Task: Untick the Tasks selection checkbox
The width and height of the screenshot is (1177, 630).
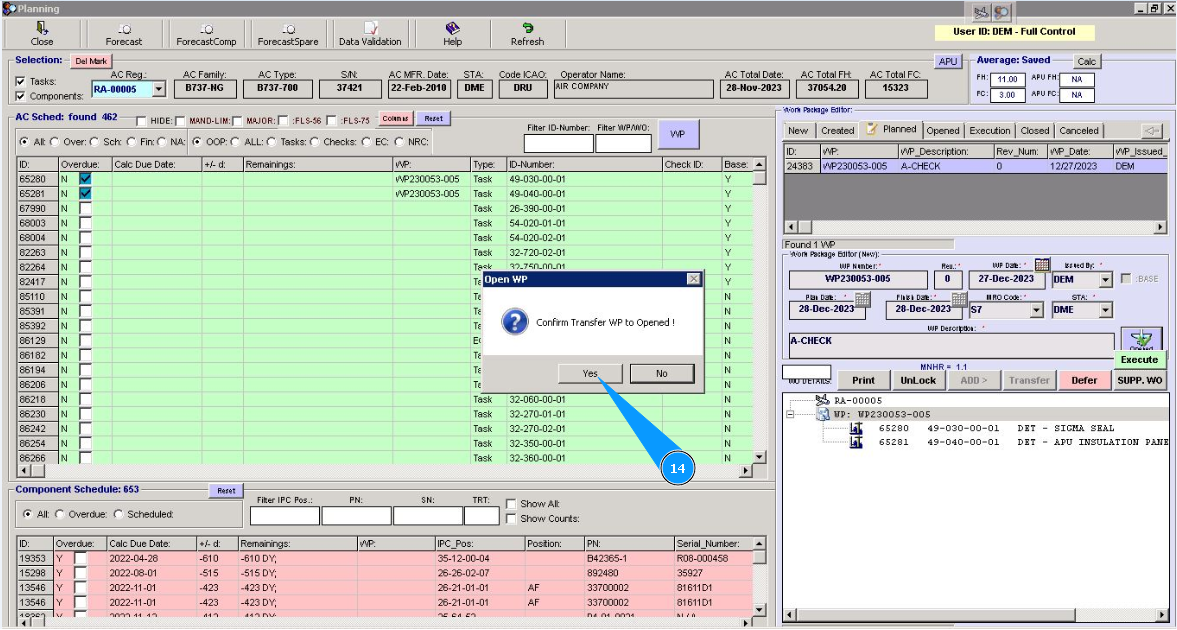Action: pyautogui.click(x=21, y=82)
